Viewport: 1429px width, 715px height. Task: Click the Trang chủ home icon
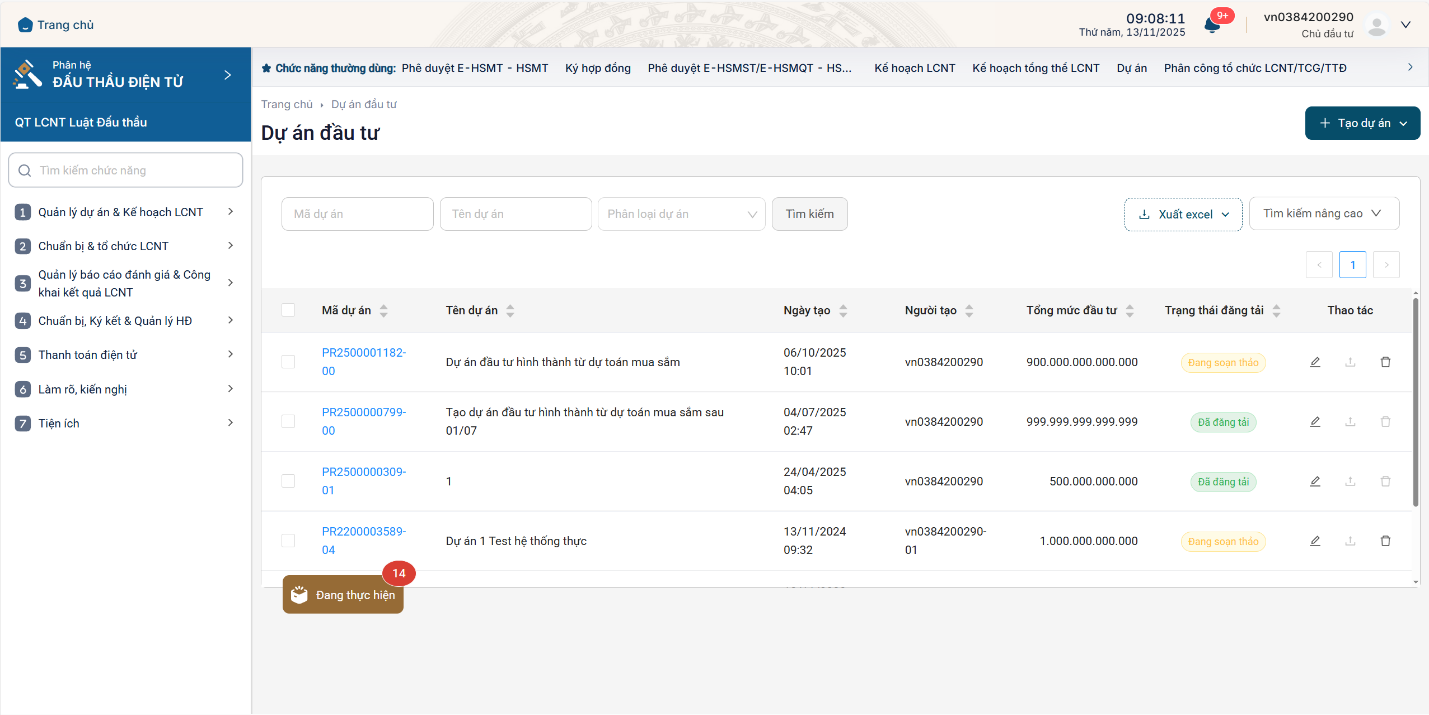coord(25,25)
